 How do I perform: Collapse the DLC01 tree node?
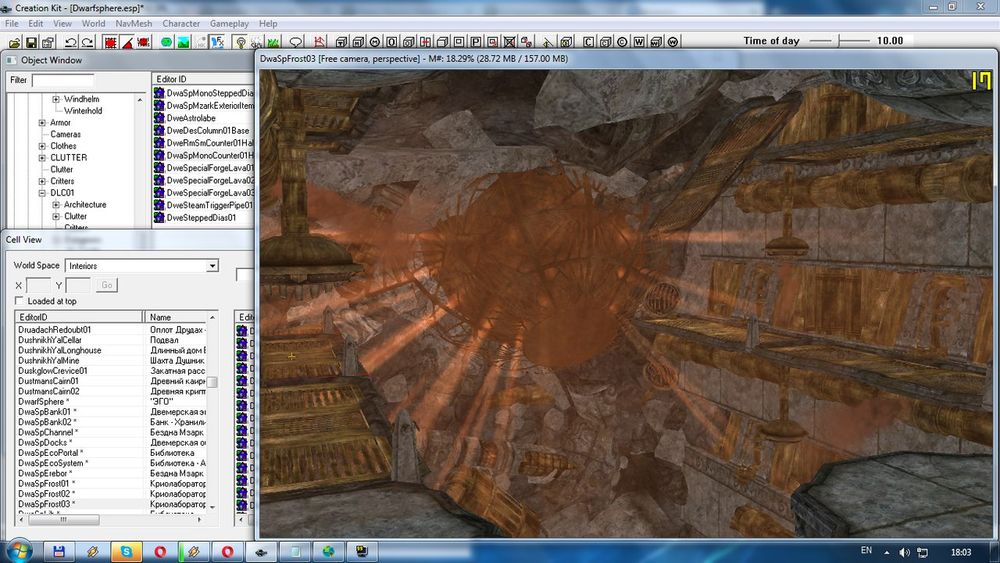coord(42,193)
